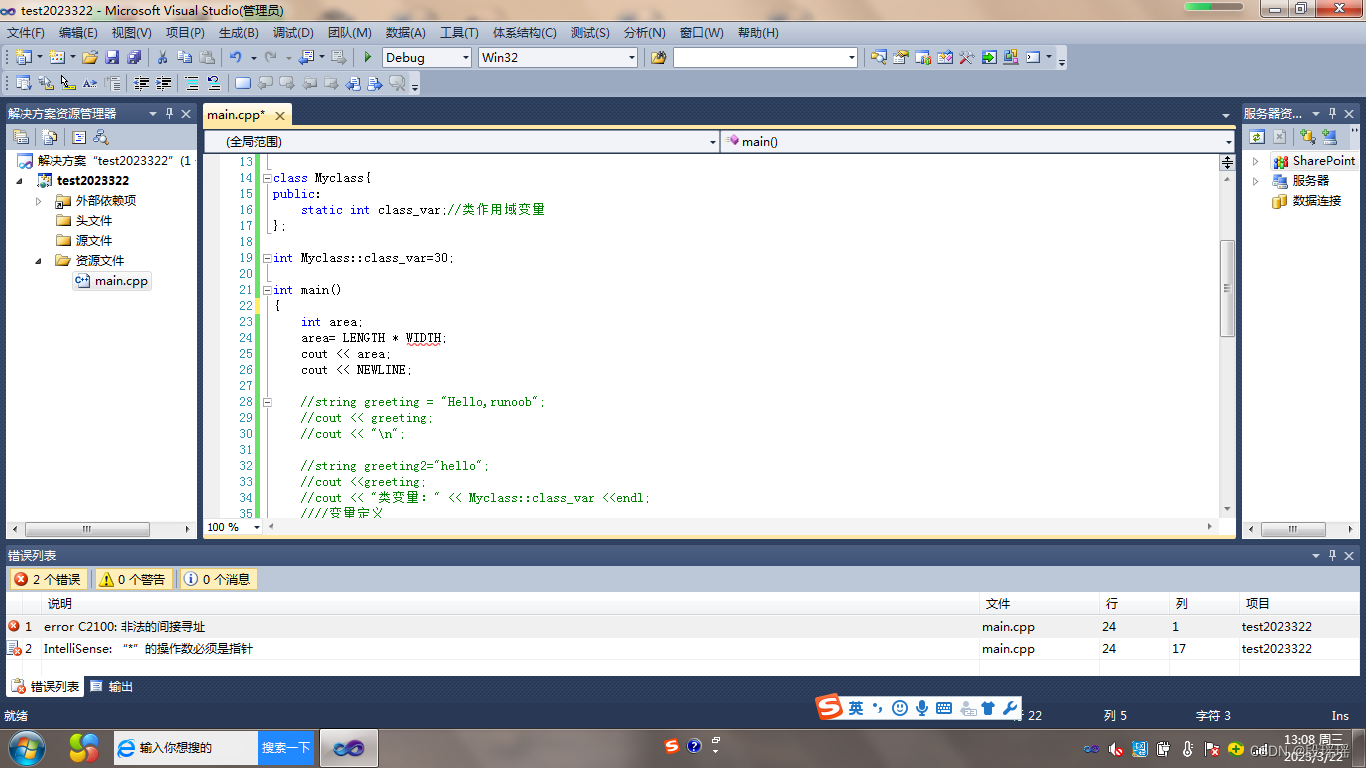This screenshot has width=1366, height=768.
Task: Click View Class Diagram icon in Solution Explorer
Action: click(100, 137)
